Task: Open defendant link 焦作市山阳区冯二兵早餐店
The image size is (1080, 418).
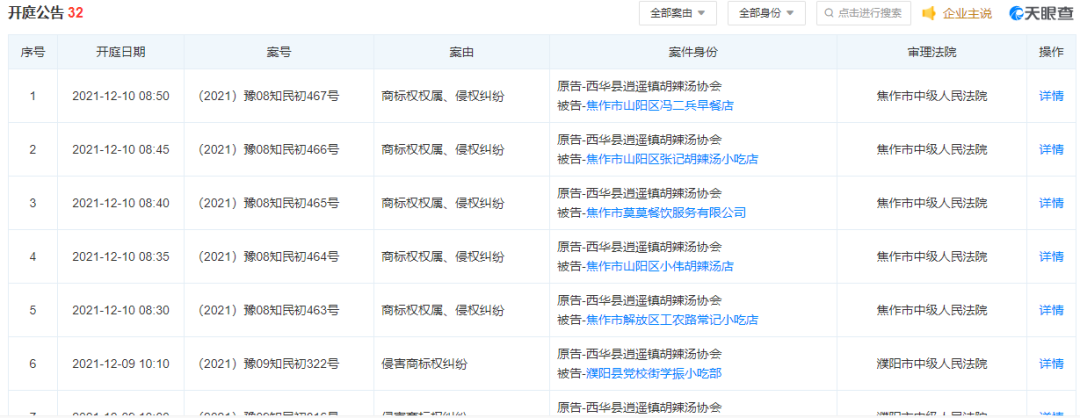Action: tap(659, 105)
